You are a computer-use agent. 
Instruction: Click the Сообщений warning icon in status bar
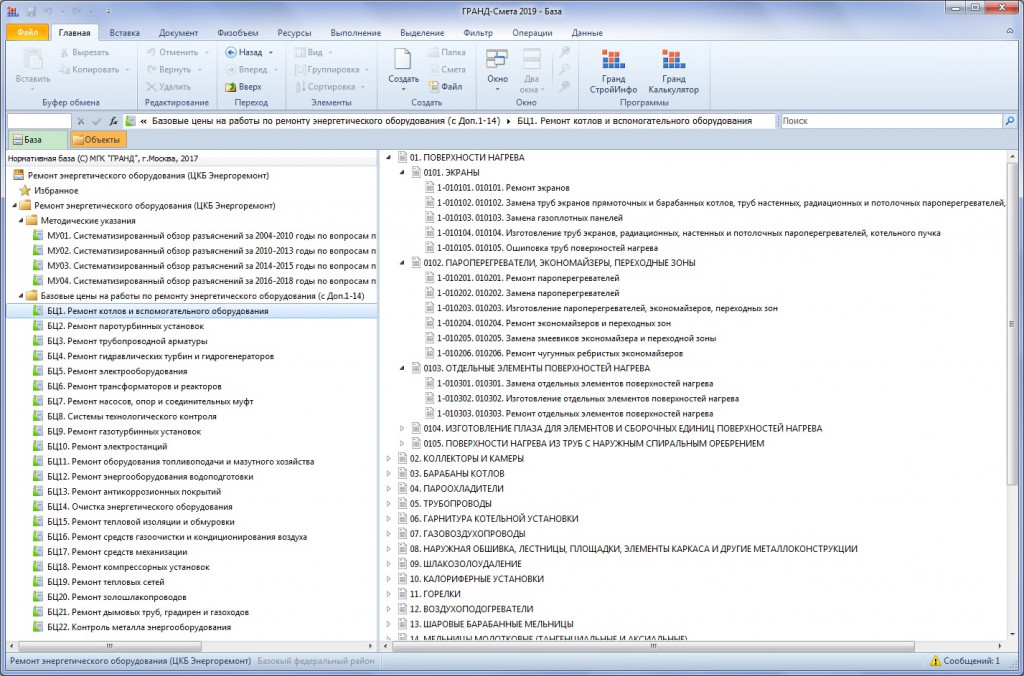tap(935, 661)
